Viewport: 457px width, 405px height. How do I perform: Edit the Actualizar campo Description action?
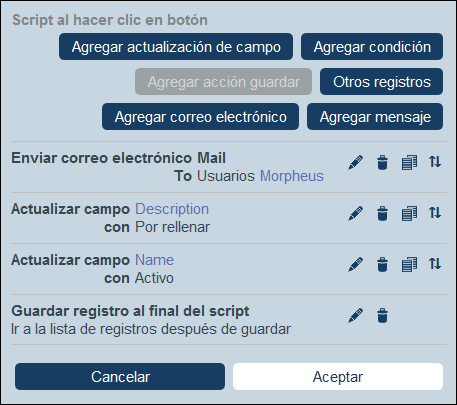(x=355, y=214)
